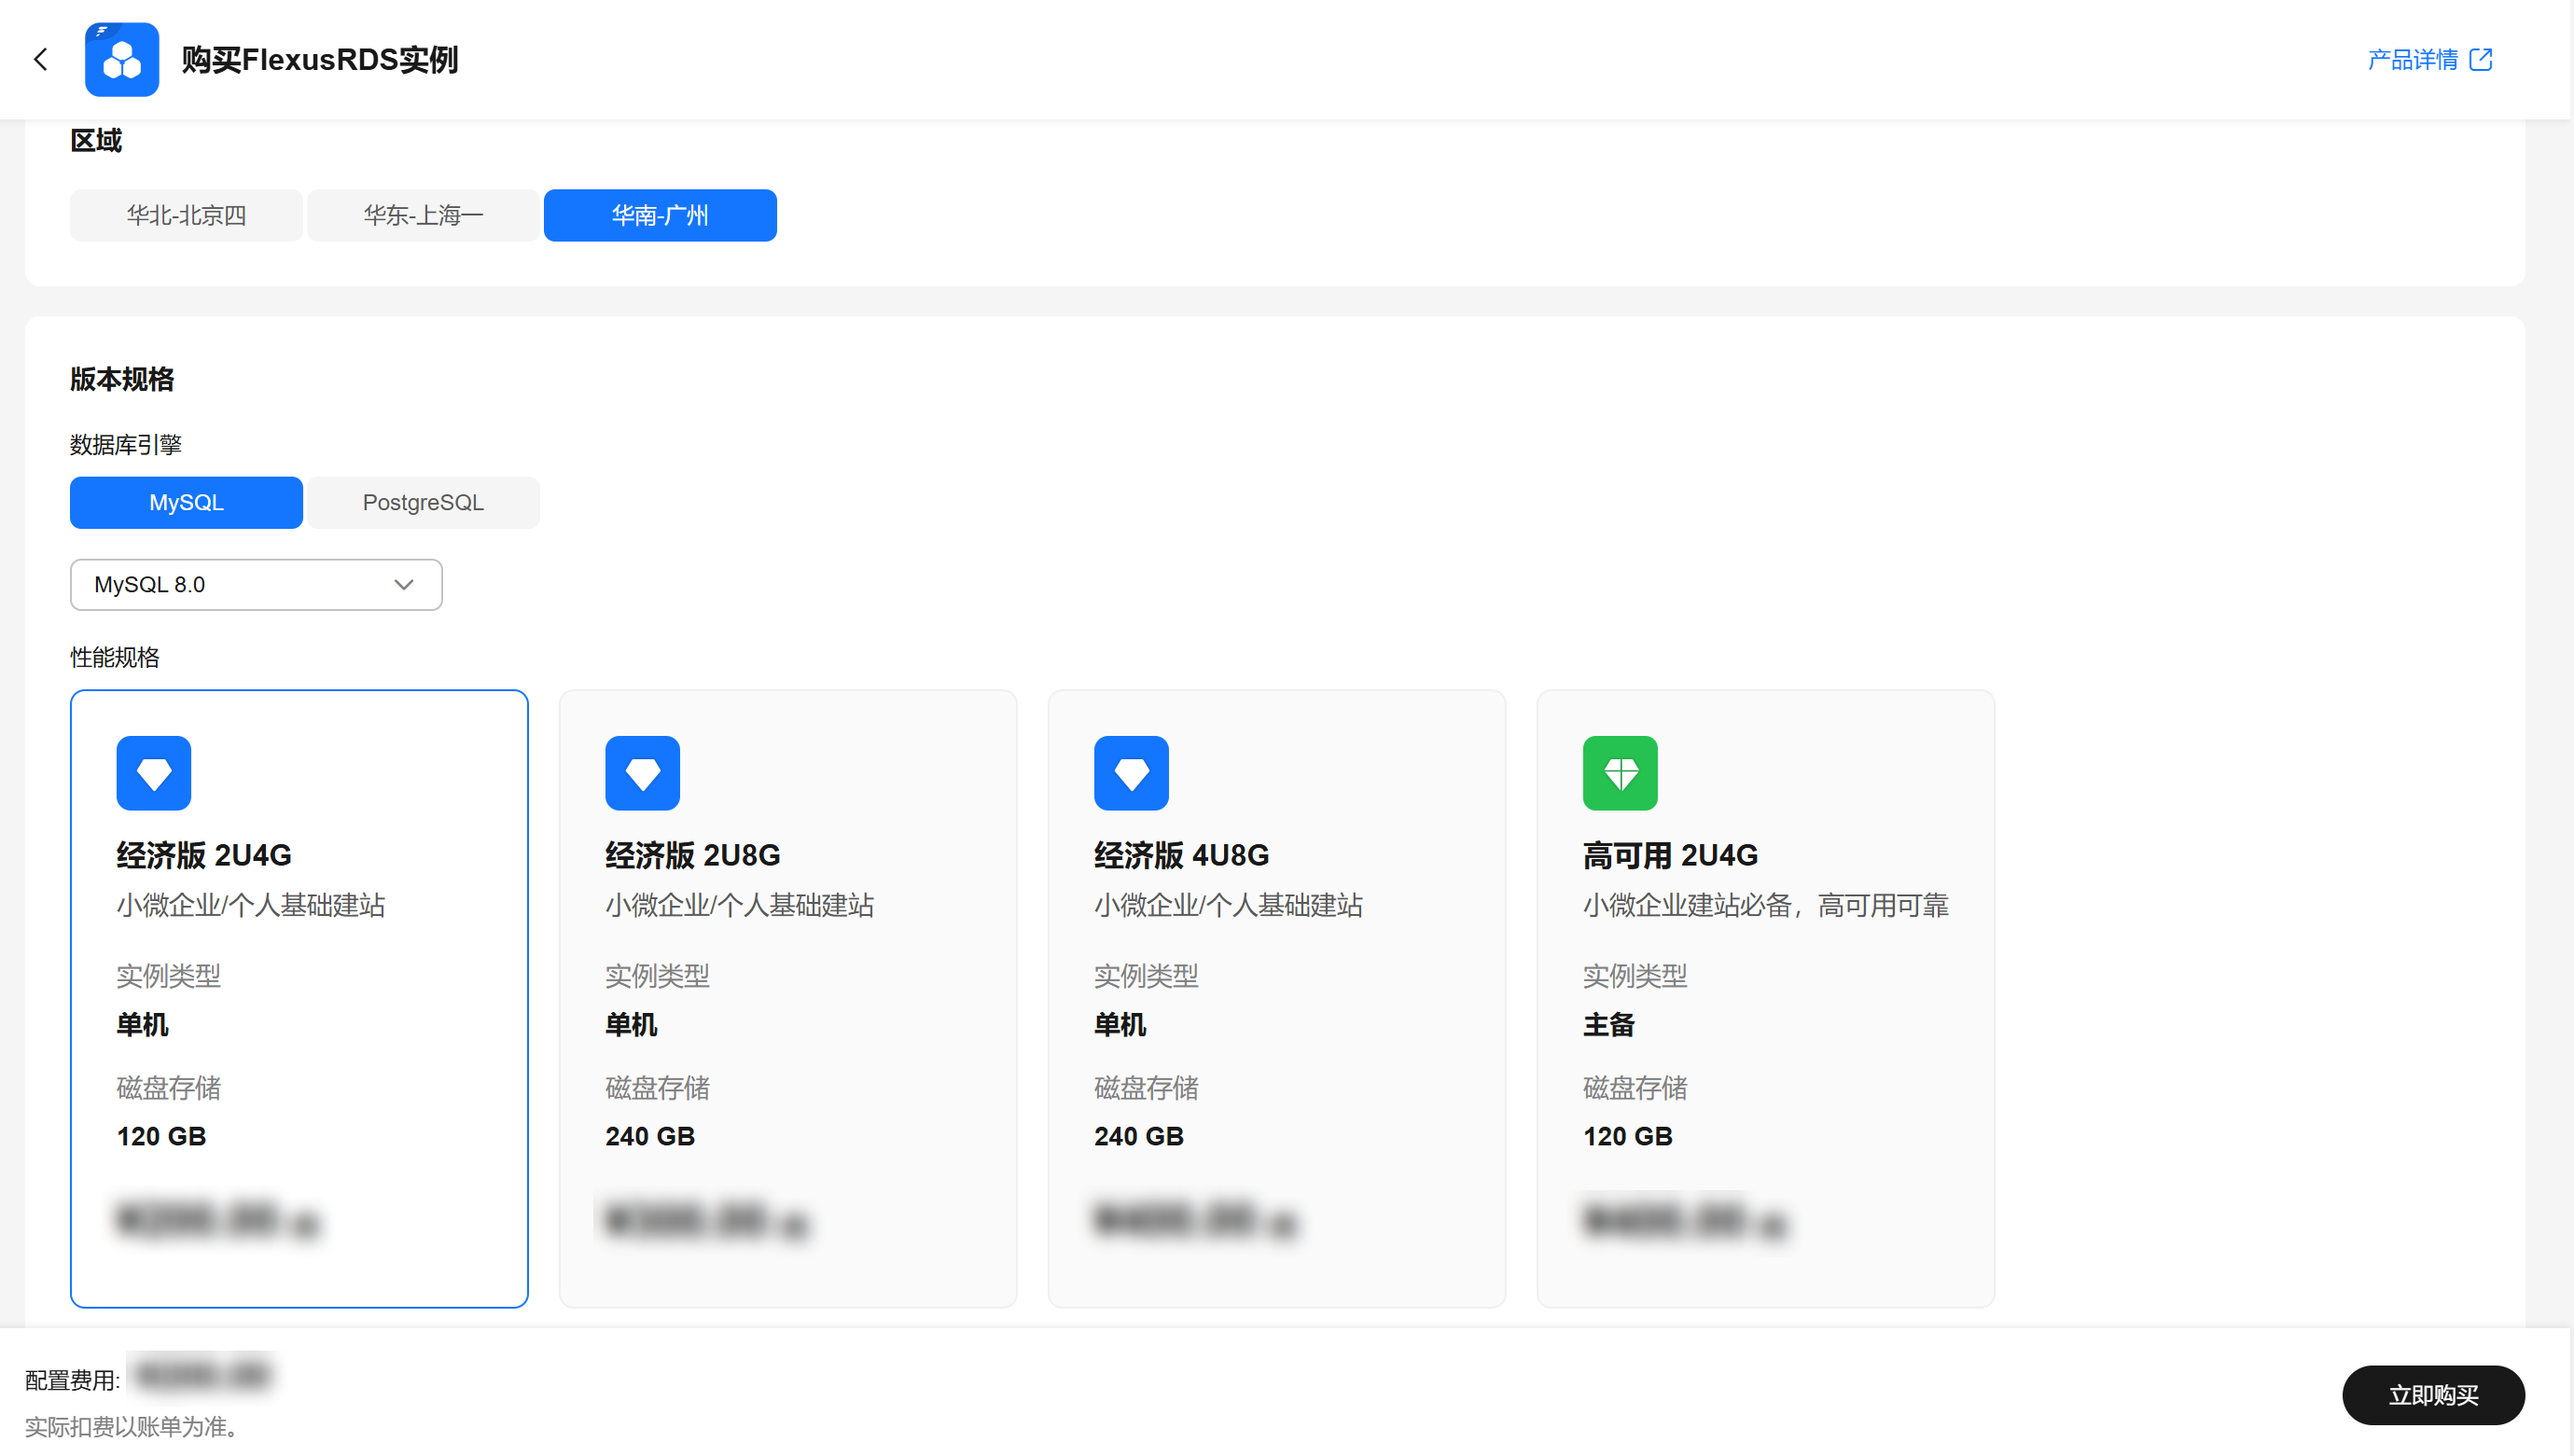Click the FlexusRDS product logo icon
The image size is (2574, 1456).
(122, 60)
